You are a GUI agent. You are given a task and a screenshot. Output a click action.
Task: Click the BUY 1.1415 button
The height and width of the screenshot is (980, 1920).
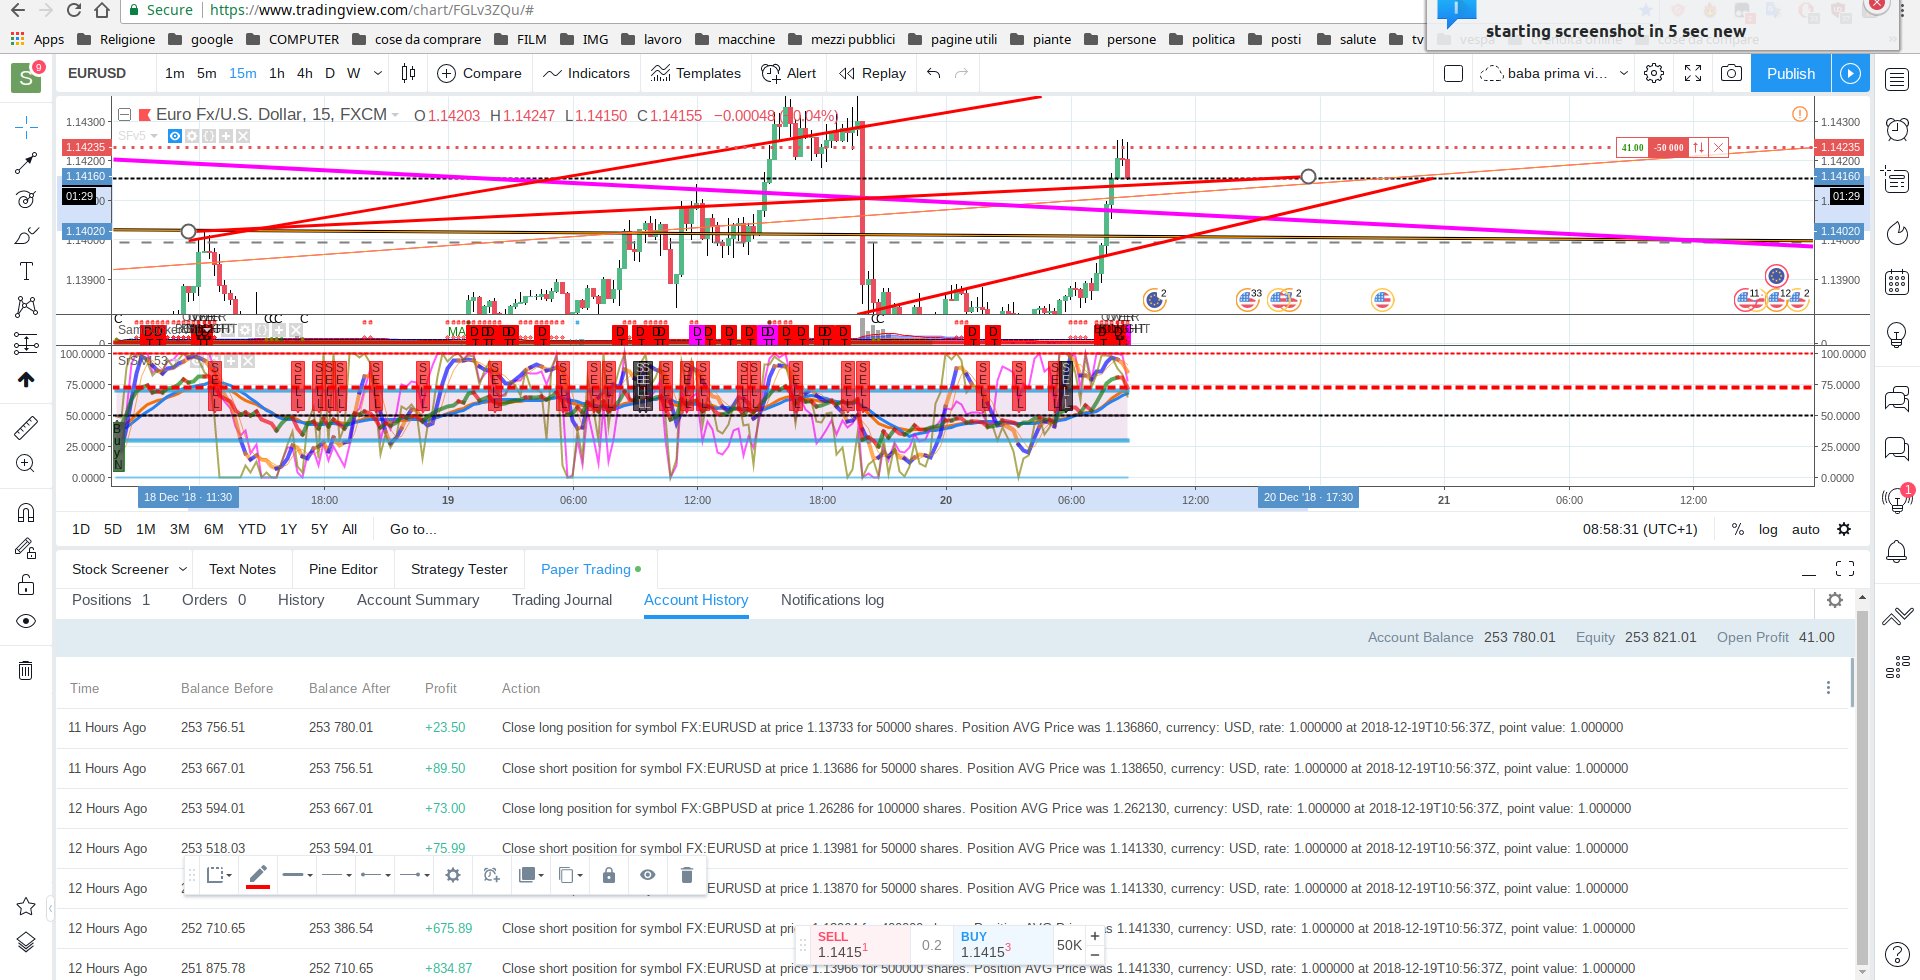[x=1003, y=945]
